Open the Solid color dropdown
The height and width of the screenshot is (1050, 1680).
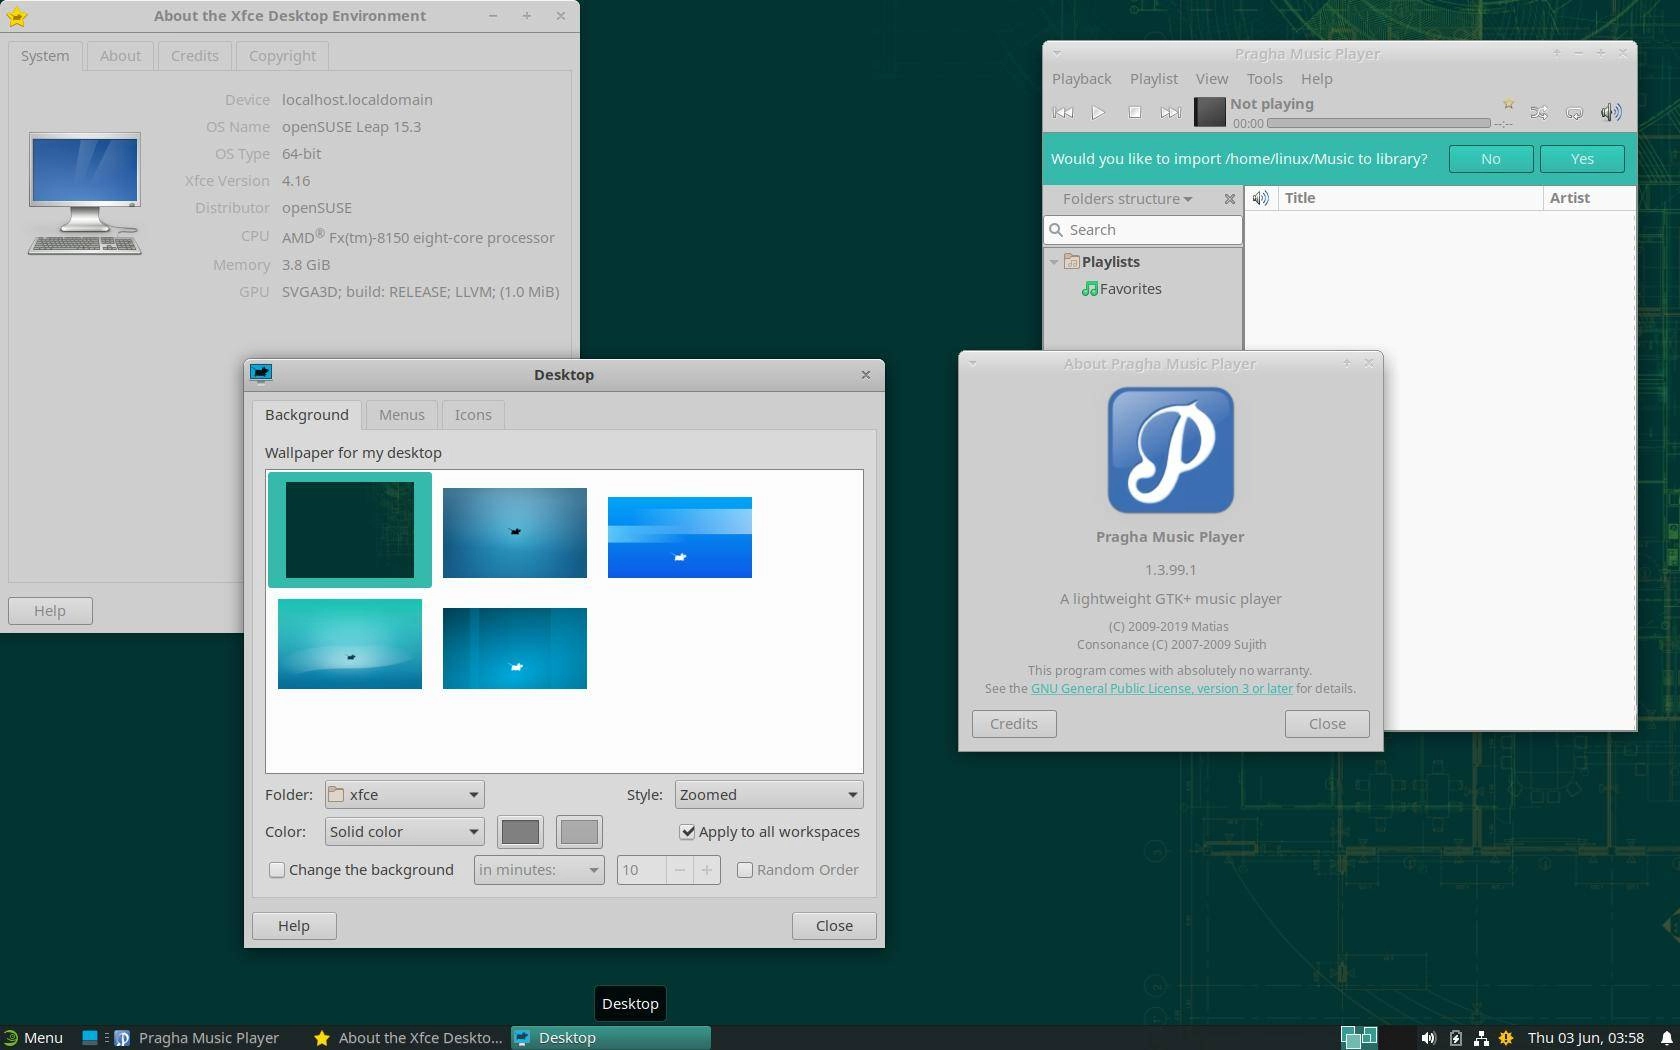[404, 832]
